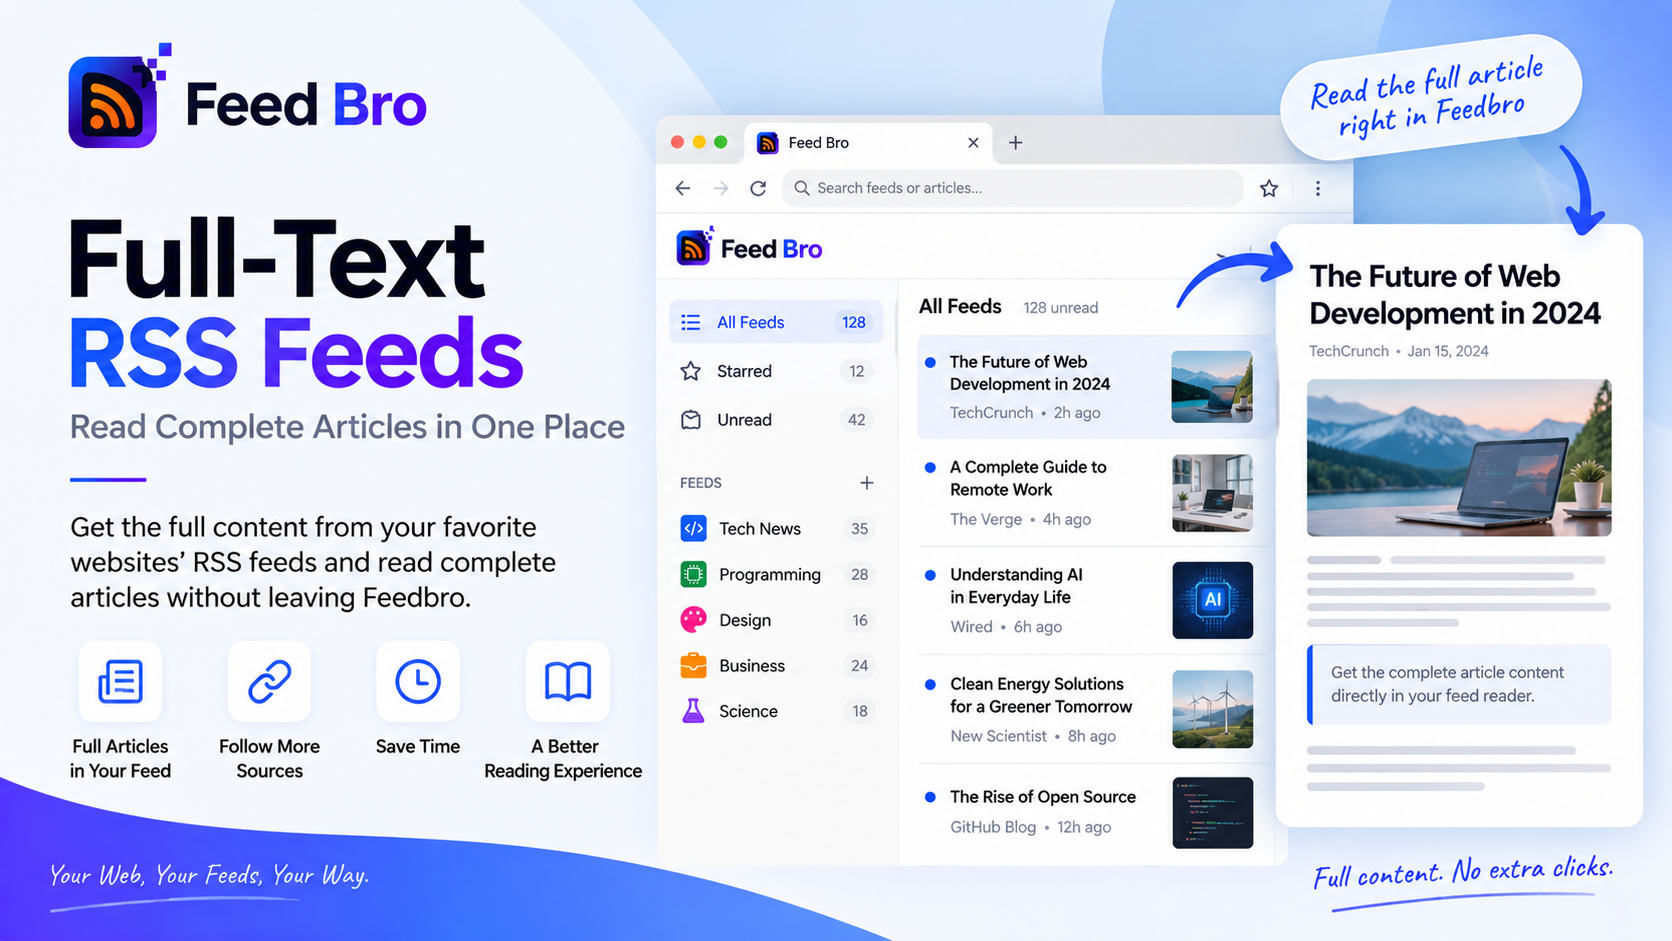
Task: Click the AI chip thumbnail of Wired article
Action: pos(1212,600)
